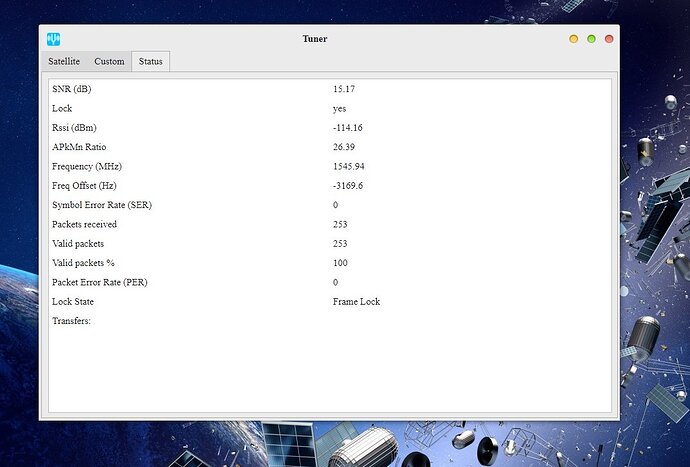Select the Valid packets value 253
690x467 pixels.
(x=340, y=244)
